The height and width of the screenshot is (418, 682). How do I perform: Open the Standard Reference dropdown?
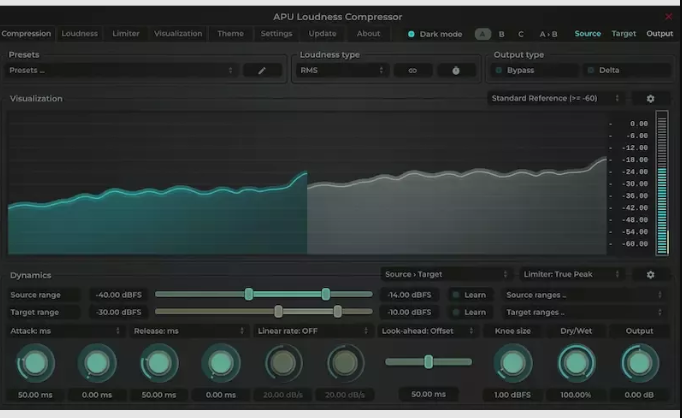556,99
